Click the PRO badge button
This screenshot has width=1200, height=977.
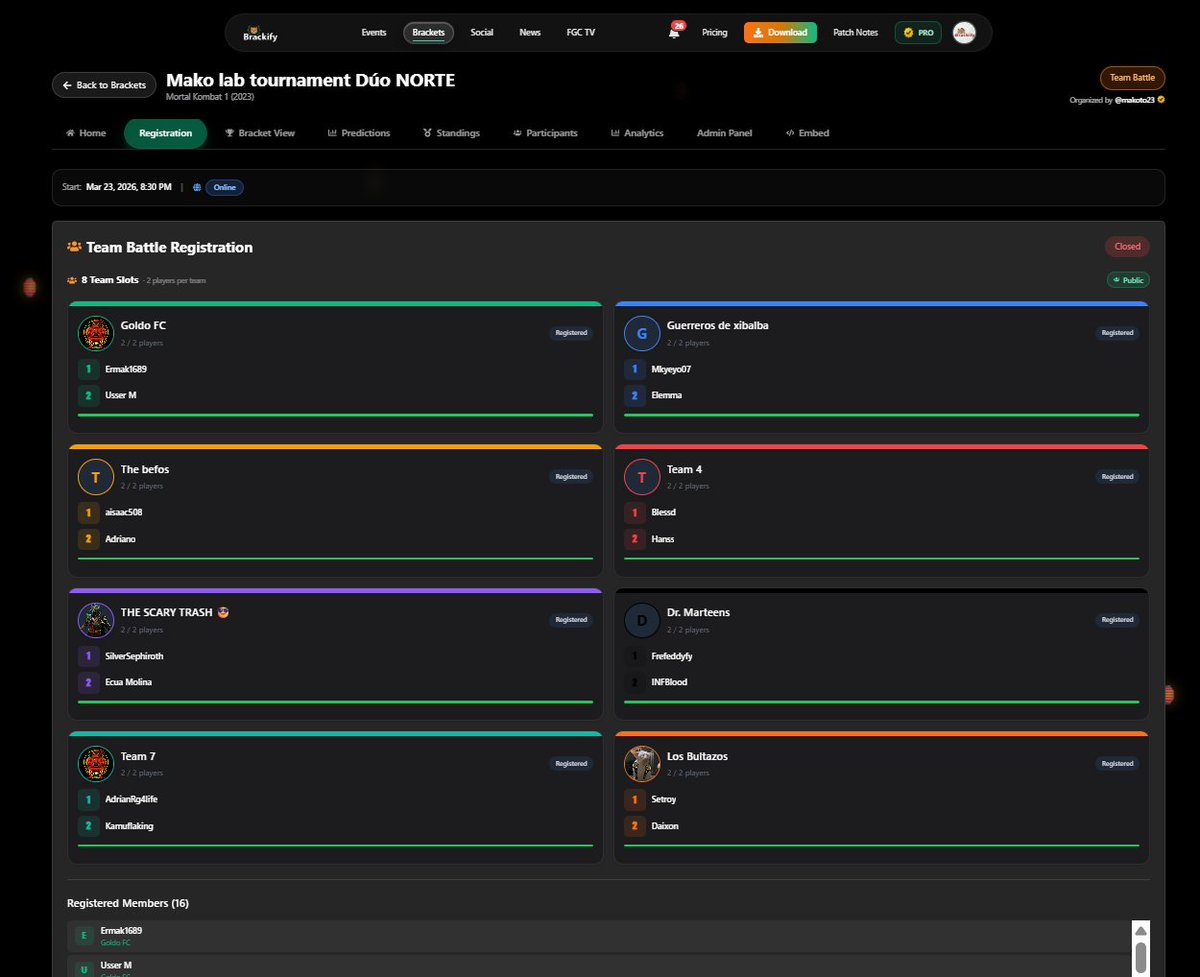coord(918,33)
